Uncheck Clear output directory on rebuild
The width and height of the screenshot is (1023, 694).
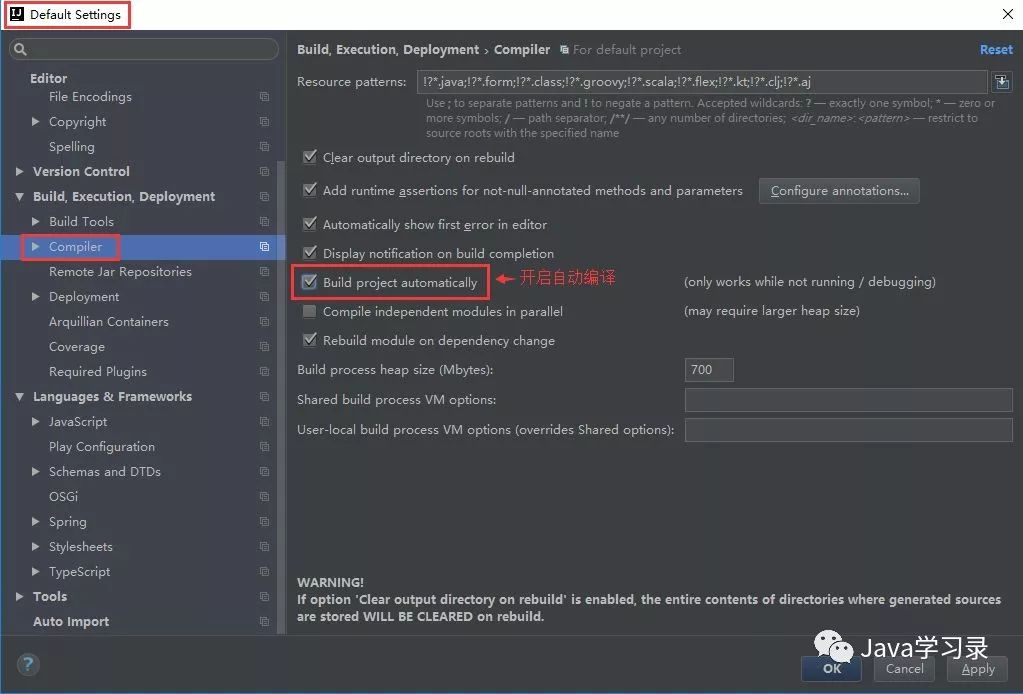click(310, 157)
